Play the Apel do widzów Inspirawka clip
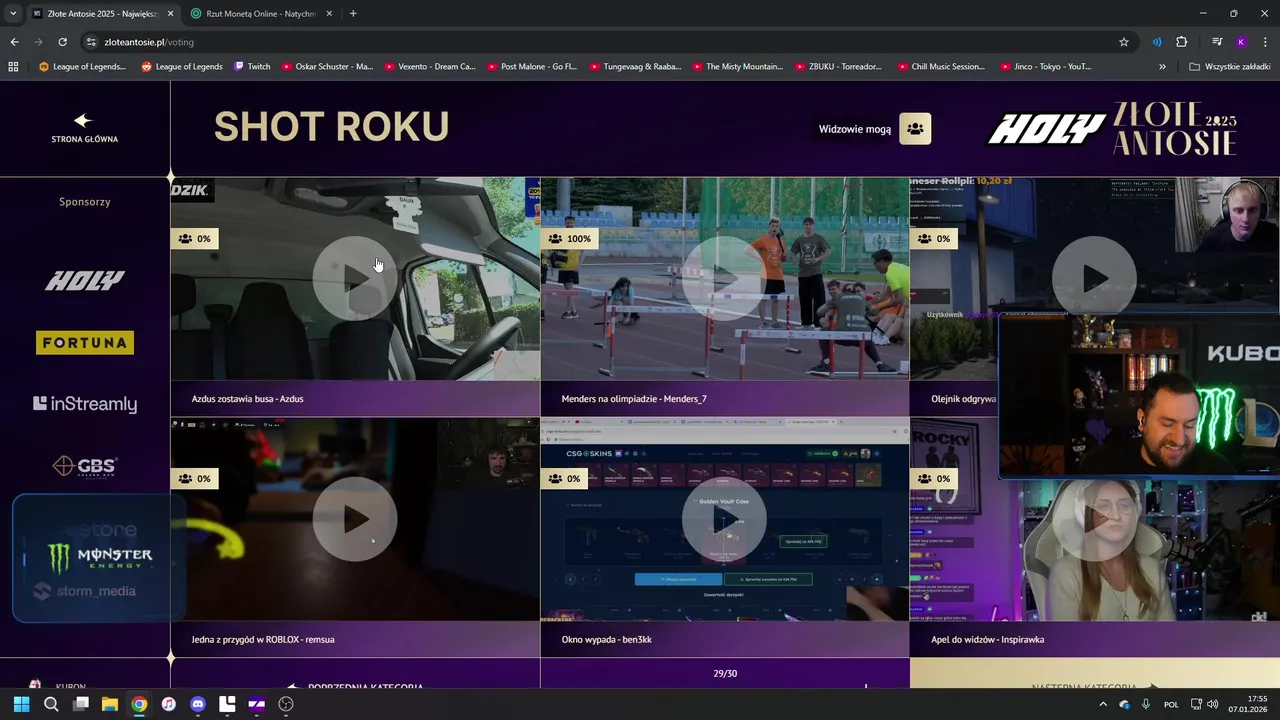The height and width of the screenshot is (720, 1280). click(x=1094, y=519)
